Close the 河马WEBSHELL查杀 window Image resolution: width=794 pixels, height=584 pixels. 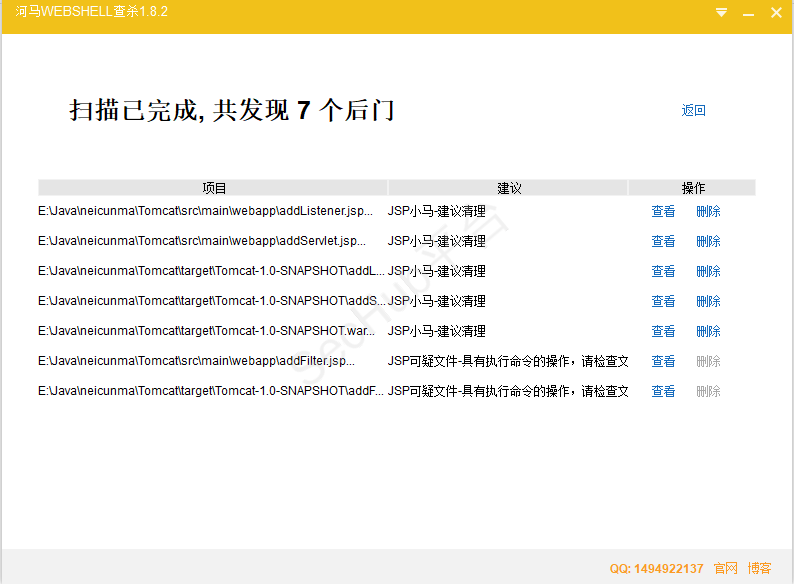point(776,13)
